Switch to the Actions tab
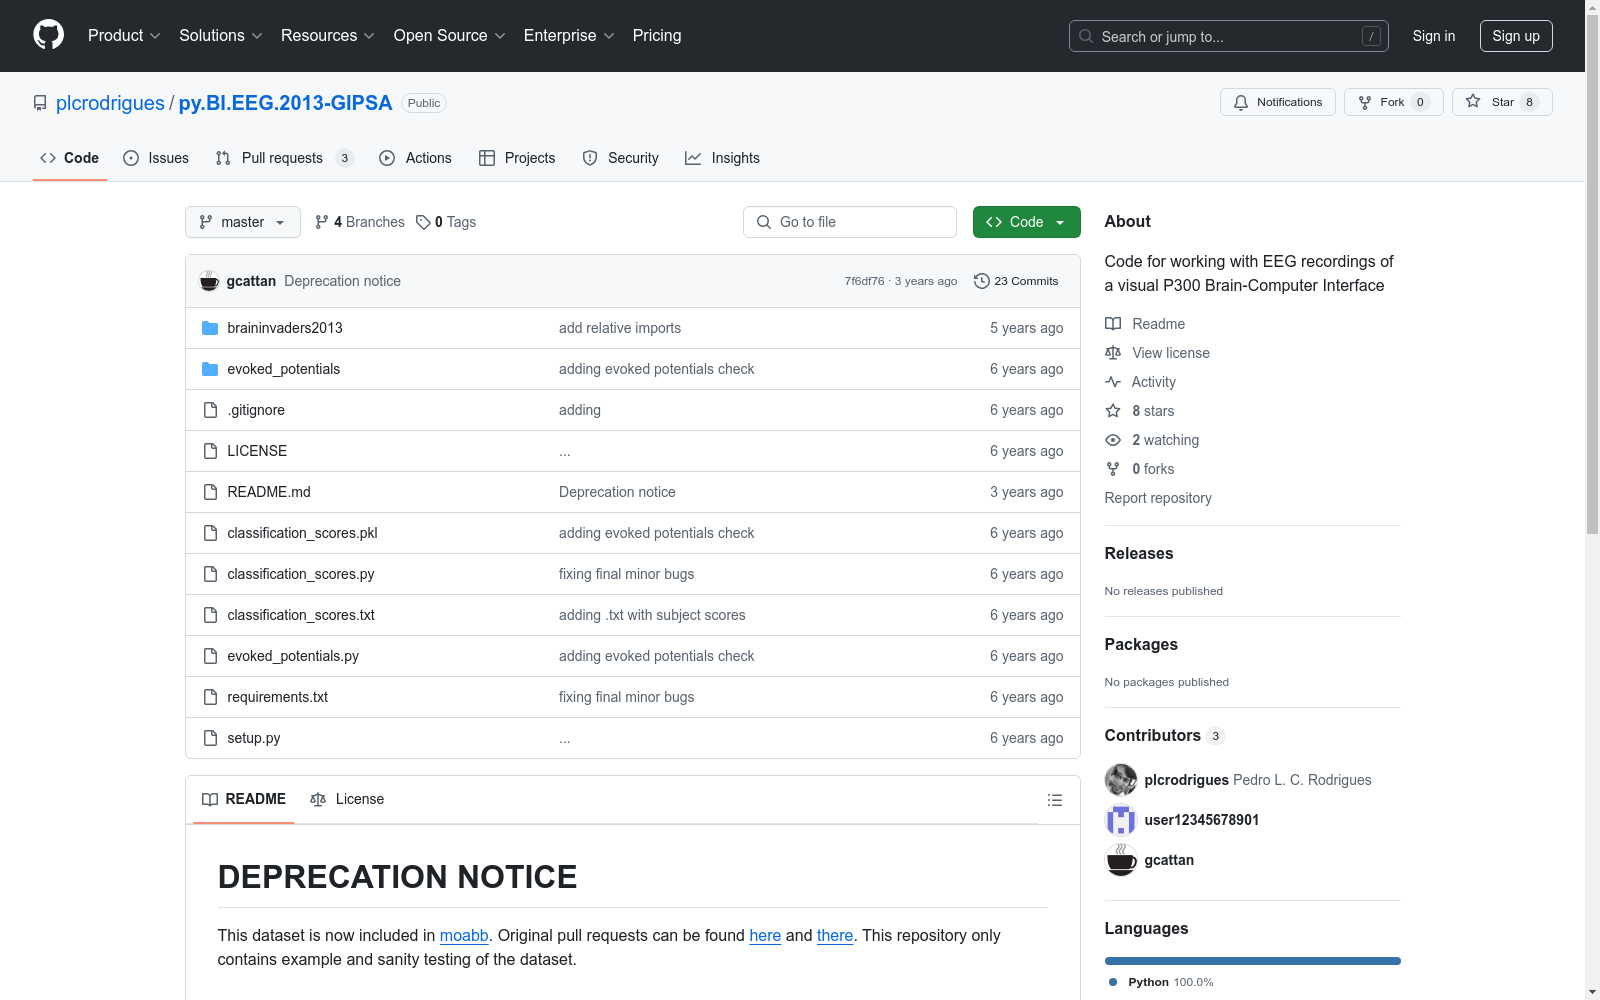The width and height of the screenshot is (1600, 1000). click(x=415, y=158)
